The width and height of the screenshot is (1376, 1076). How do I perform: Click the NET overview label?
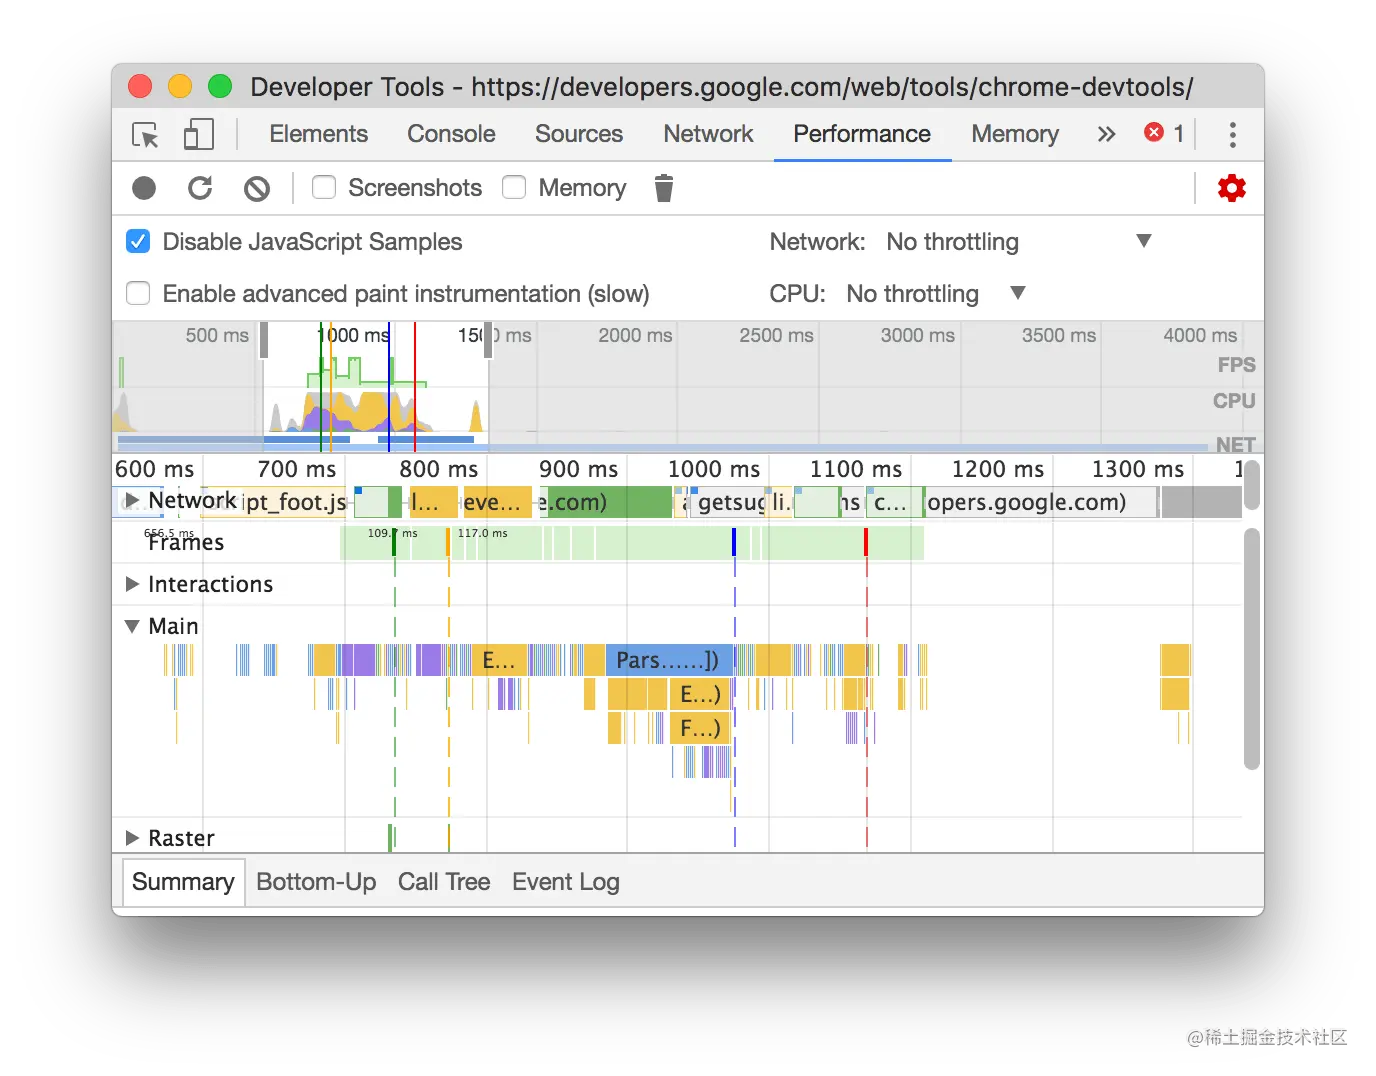pos(1236,444)
